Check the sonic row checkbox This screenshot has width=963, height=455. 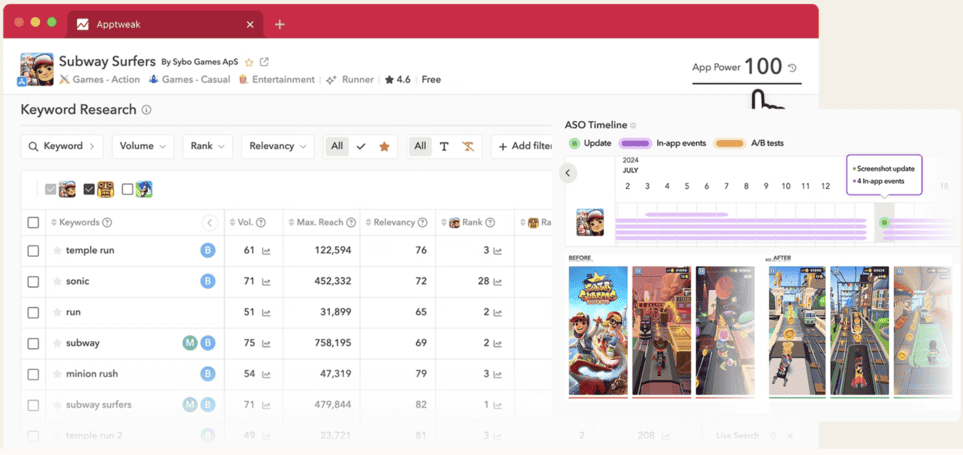33,281
